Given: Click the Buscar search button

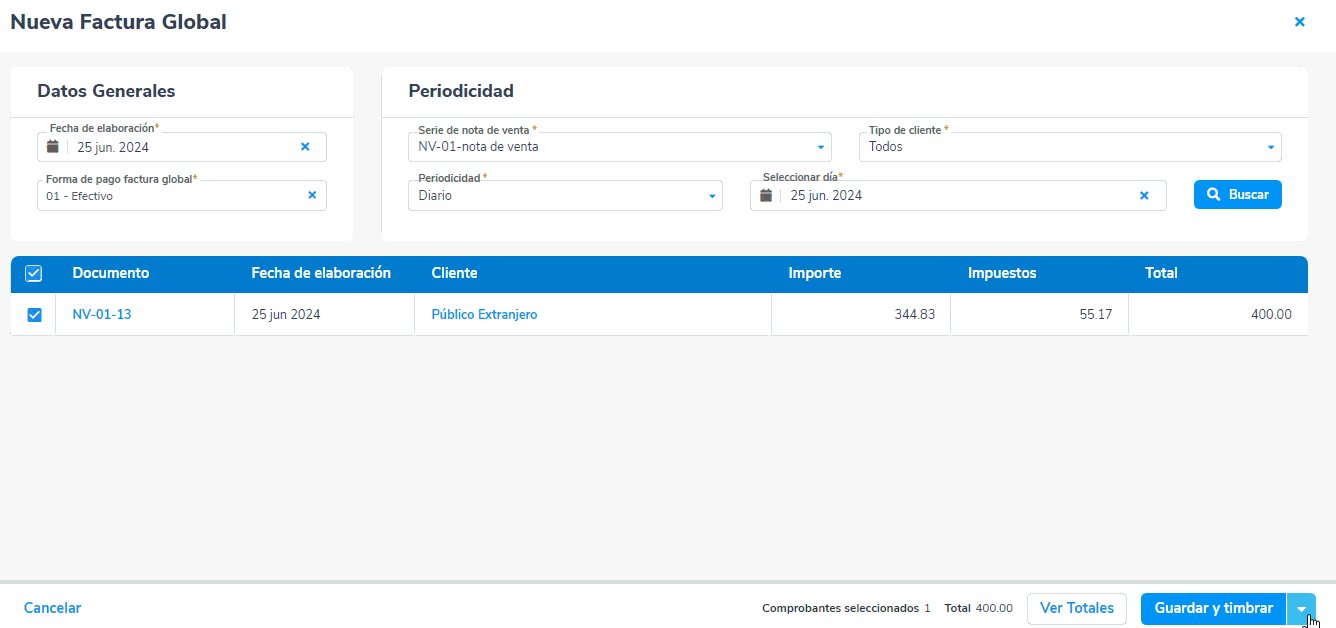Looking at the screenshot, I should click(1237, 195).
